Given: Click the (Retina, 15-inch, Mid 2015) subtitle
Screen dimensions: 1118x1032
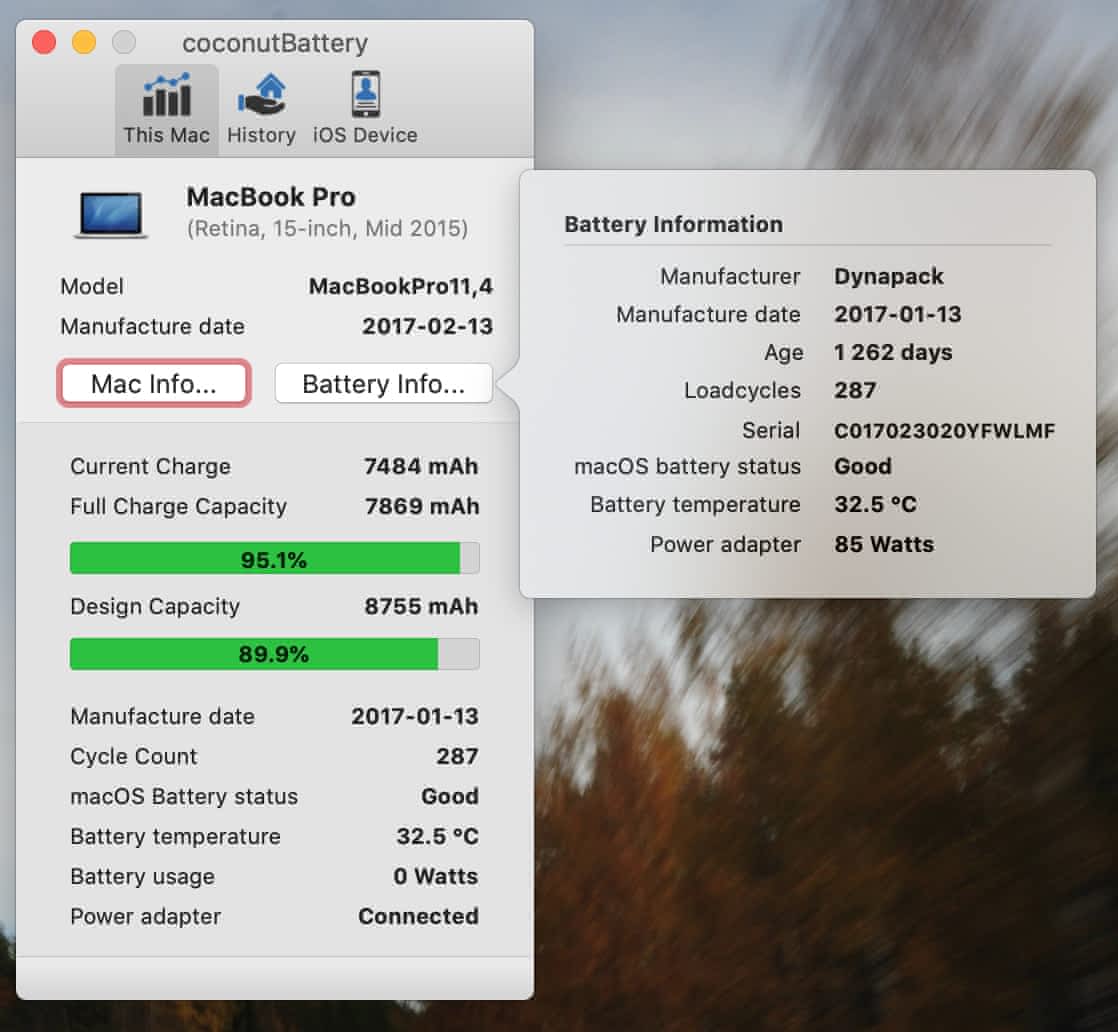Looking at the screenshot, I should 327,228.
